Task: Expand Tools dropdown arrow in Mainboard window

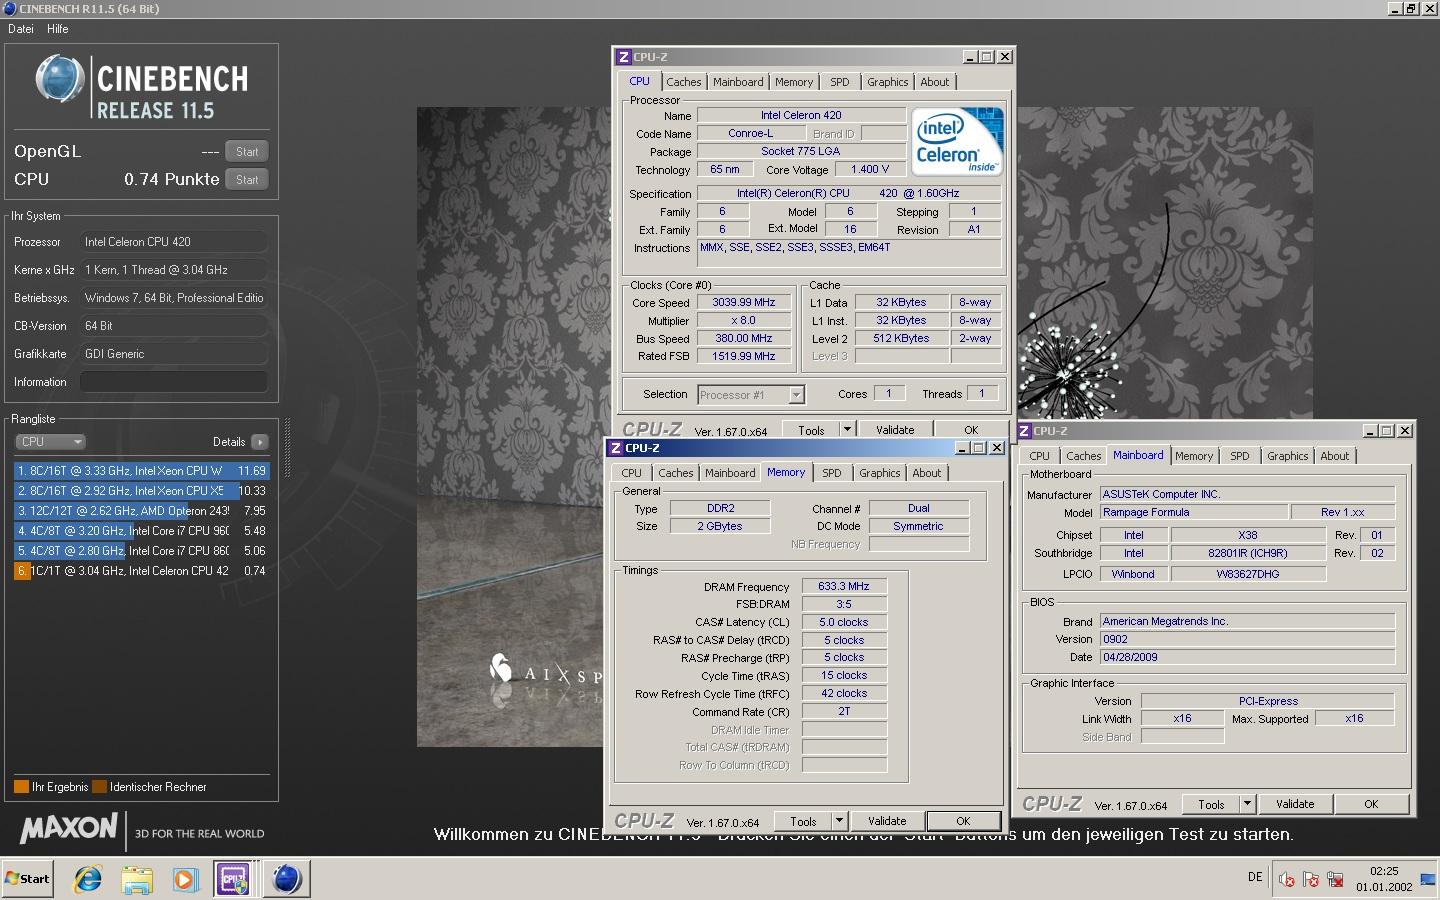Action: (1247, 804)
